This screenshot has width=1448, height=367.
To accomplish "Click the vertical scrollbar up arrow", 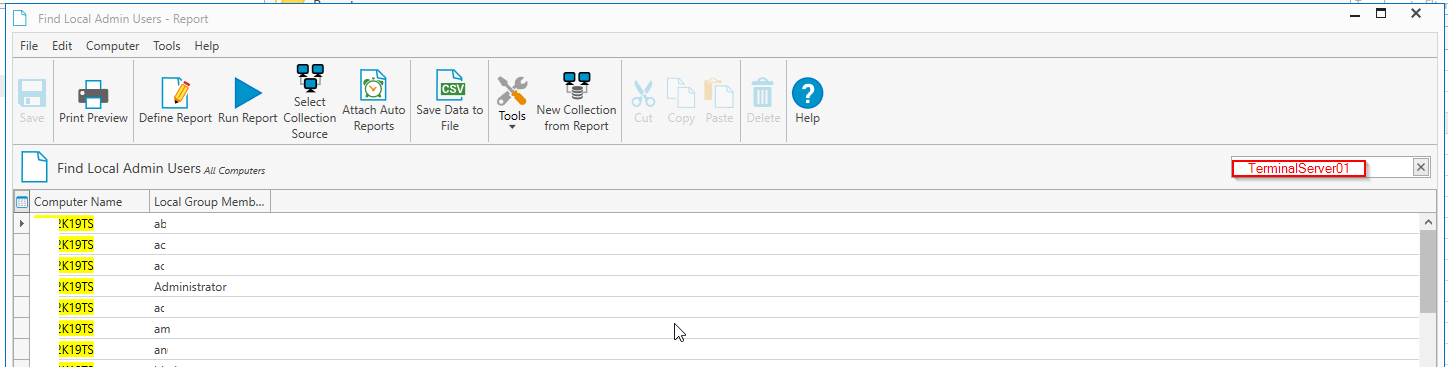I will pos(1428,221).
